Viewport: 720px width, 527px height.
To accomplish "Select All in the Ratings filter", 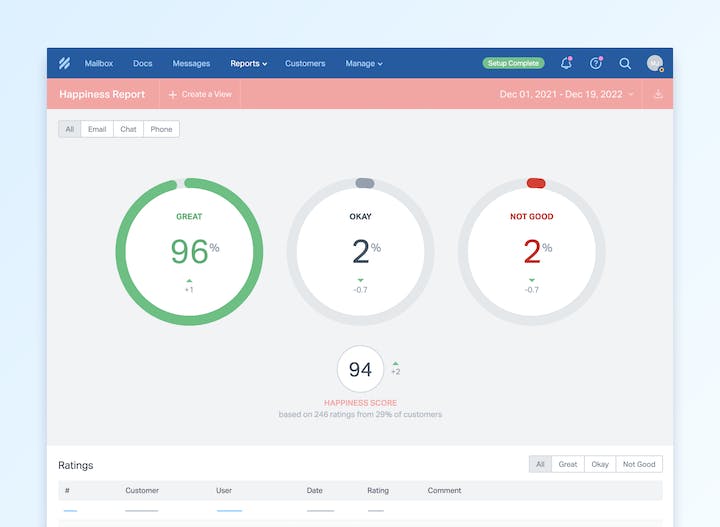I will pyautogui.click(x=540, y=464).
